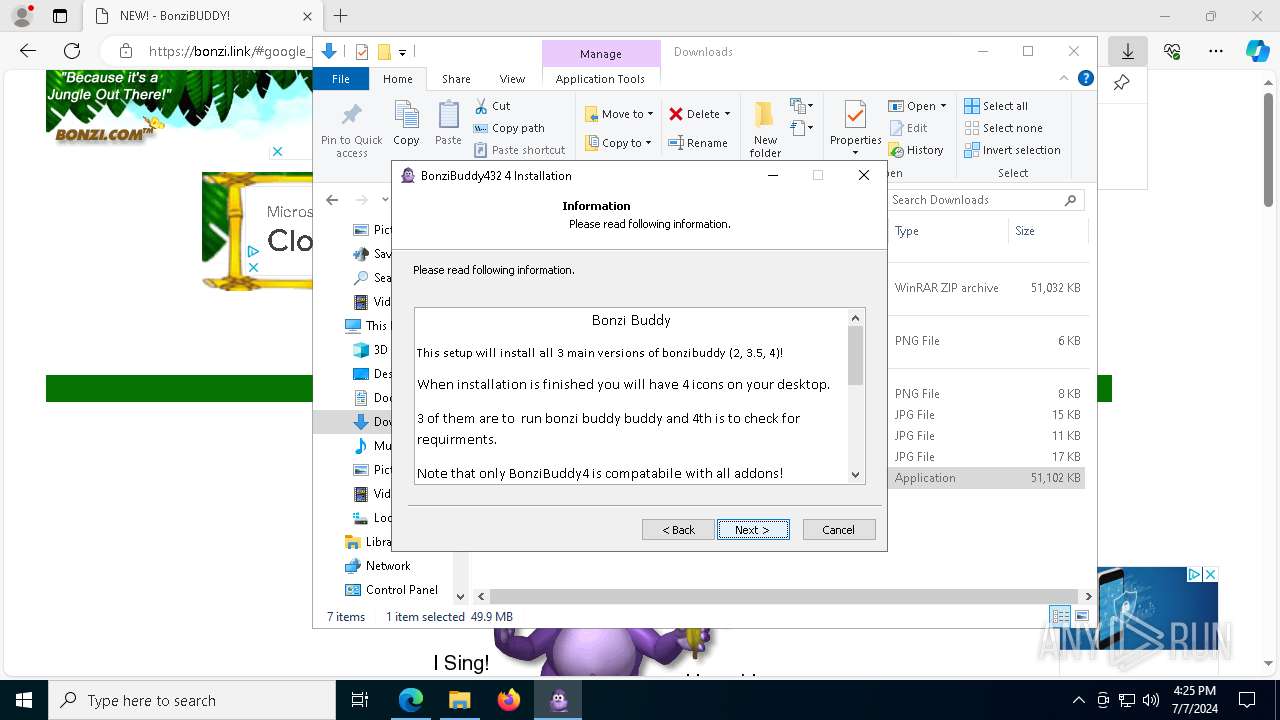The width and height of the screenshot is (1280, 720).
Task: Click Invert selection
Action: (1012, 150)
